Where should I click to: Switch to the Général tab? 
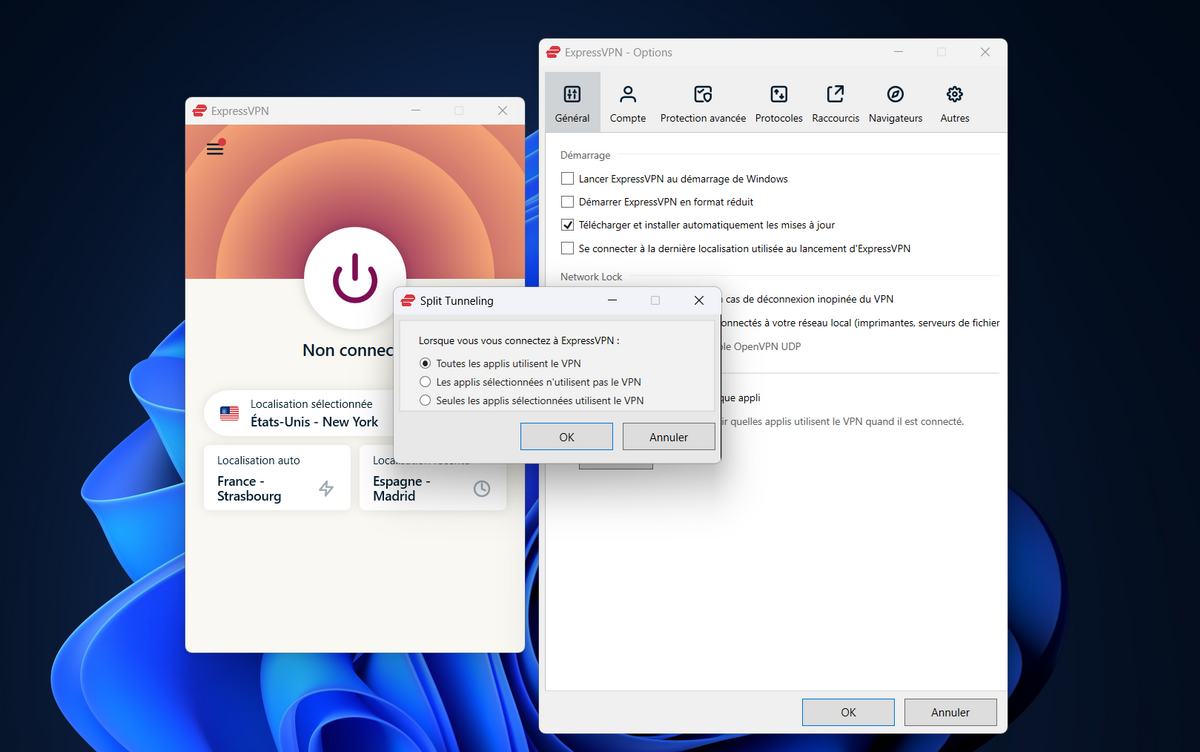point(572,100)
